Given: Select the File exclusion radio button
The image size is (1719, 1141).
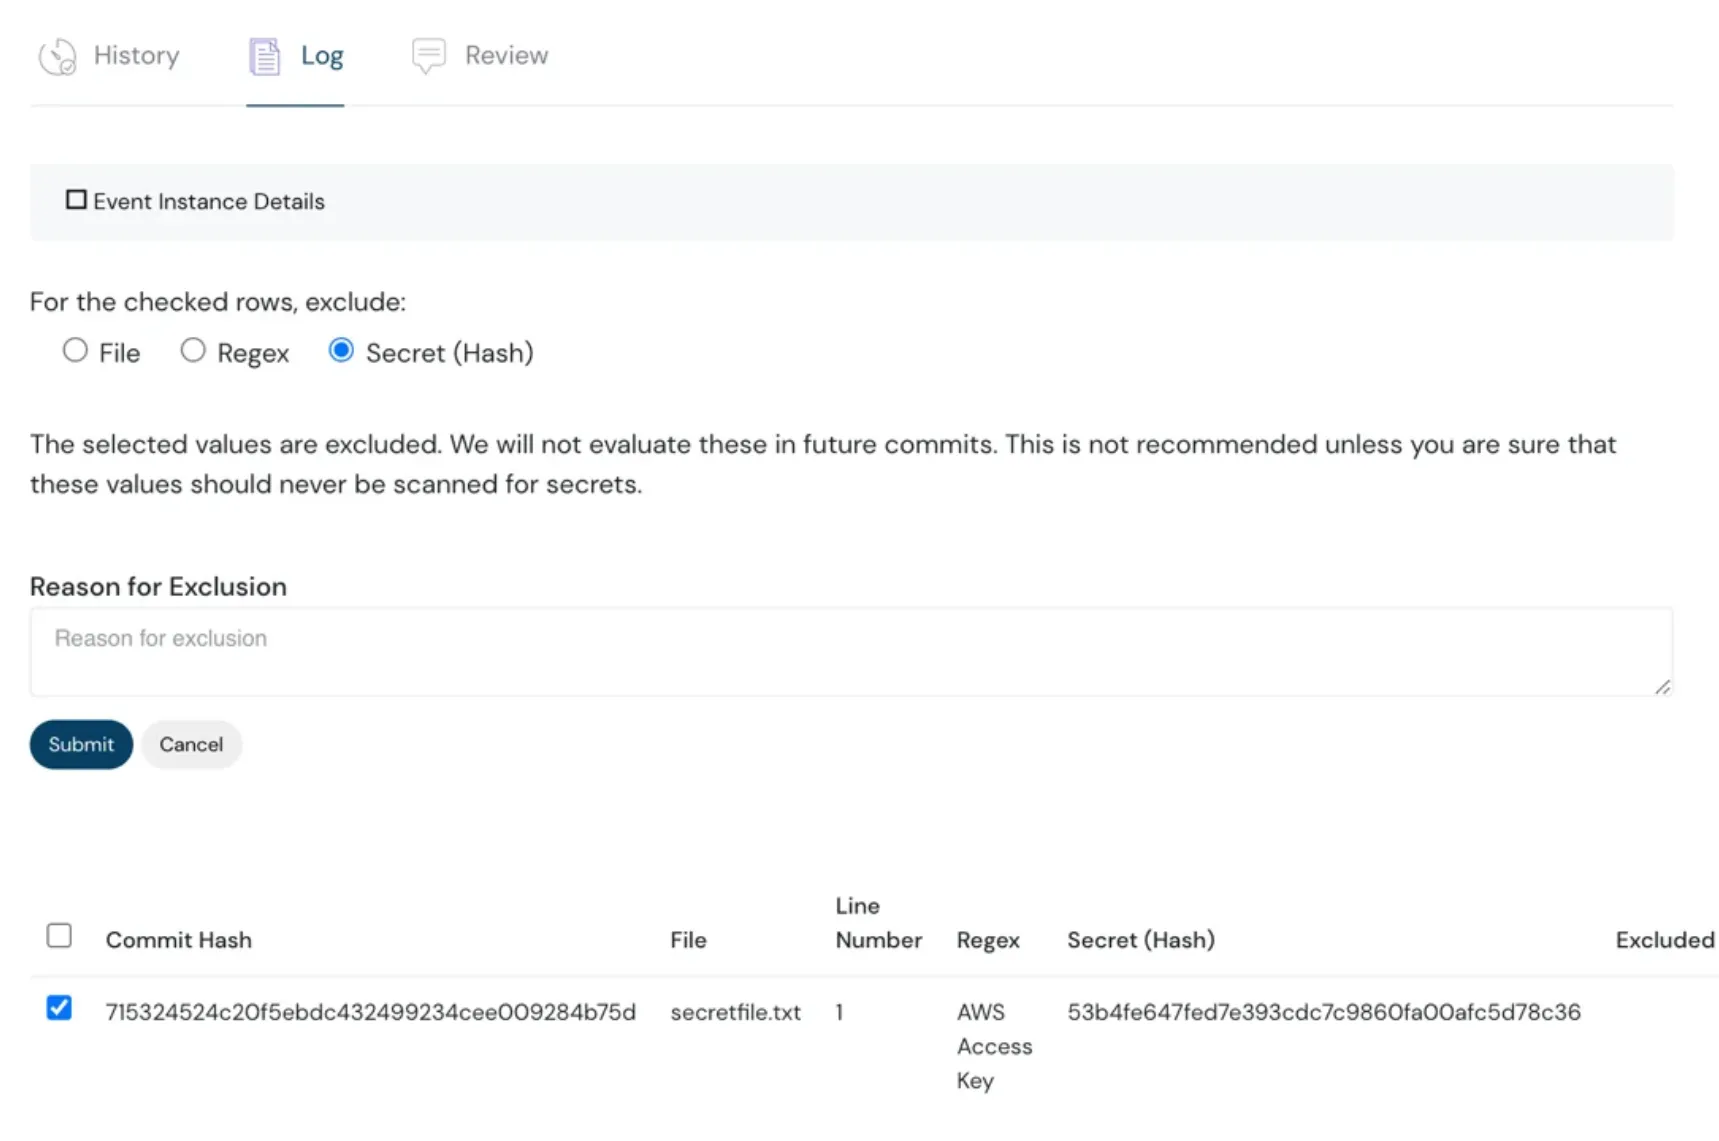Looking at the screenshot, I should 75,350.
